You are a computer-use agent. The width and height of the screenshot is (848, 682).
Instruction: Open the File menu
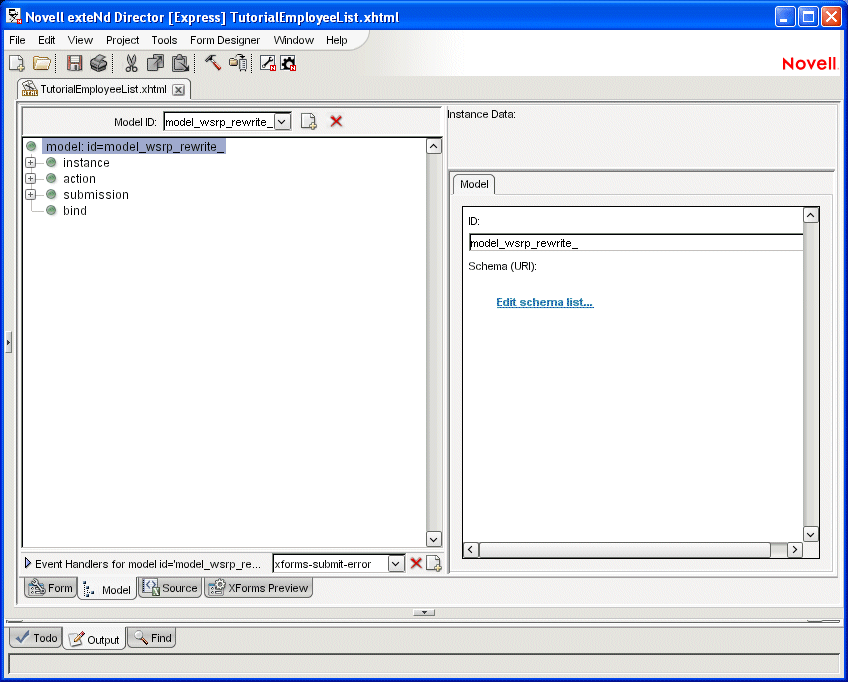[x=17, y=40]
